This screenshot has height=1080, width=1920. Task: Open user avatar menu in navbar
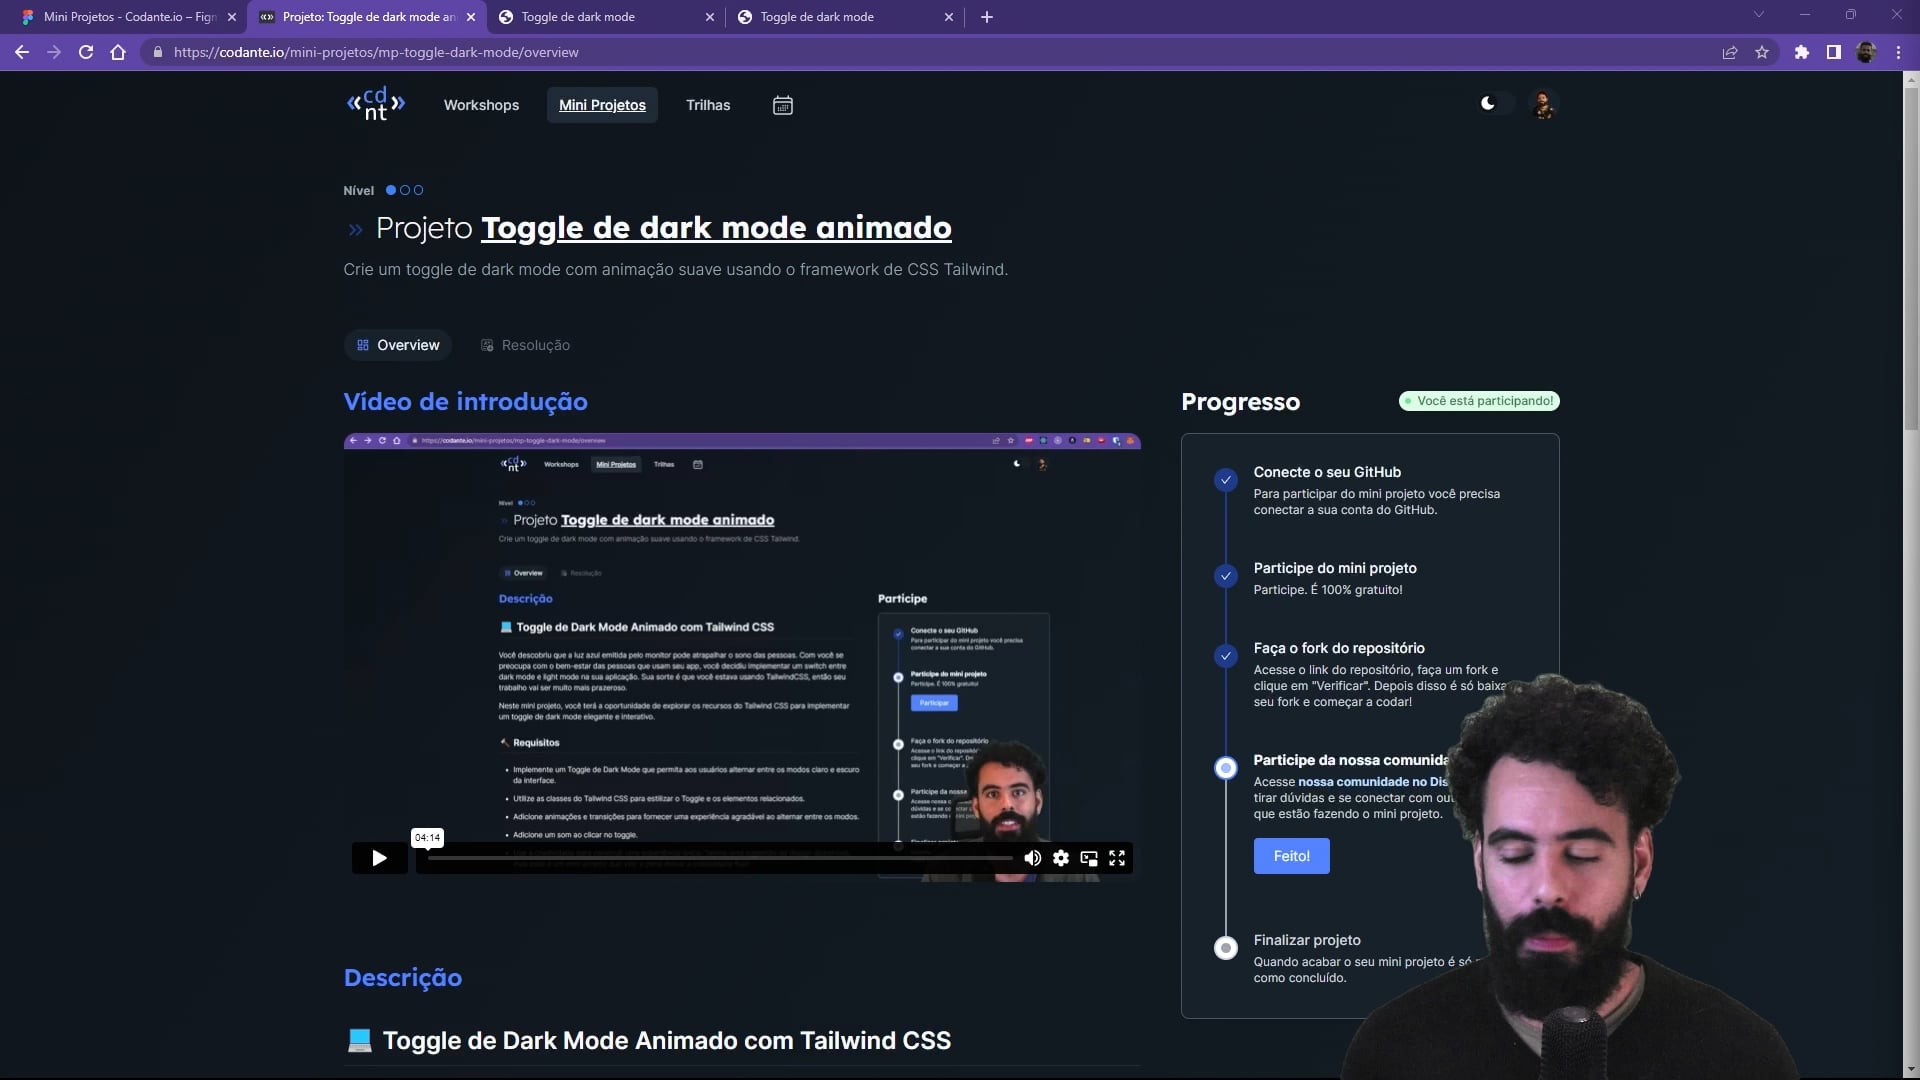(x=1544, y=105)
